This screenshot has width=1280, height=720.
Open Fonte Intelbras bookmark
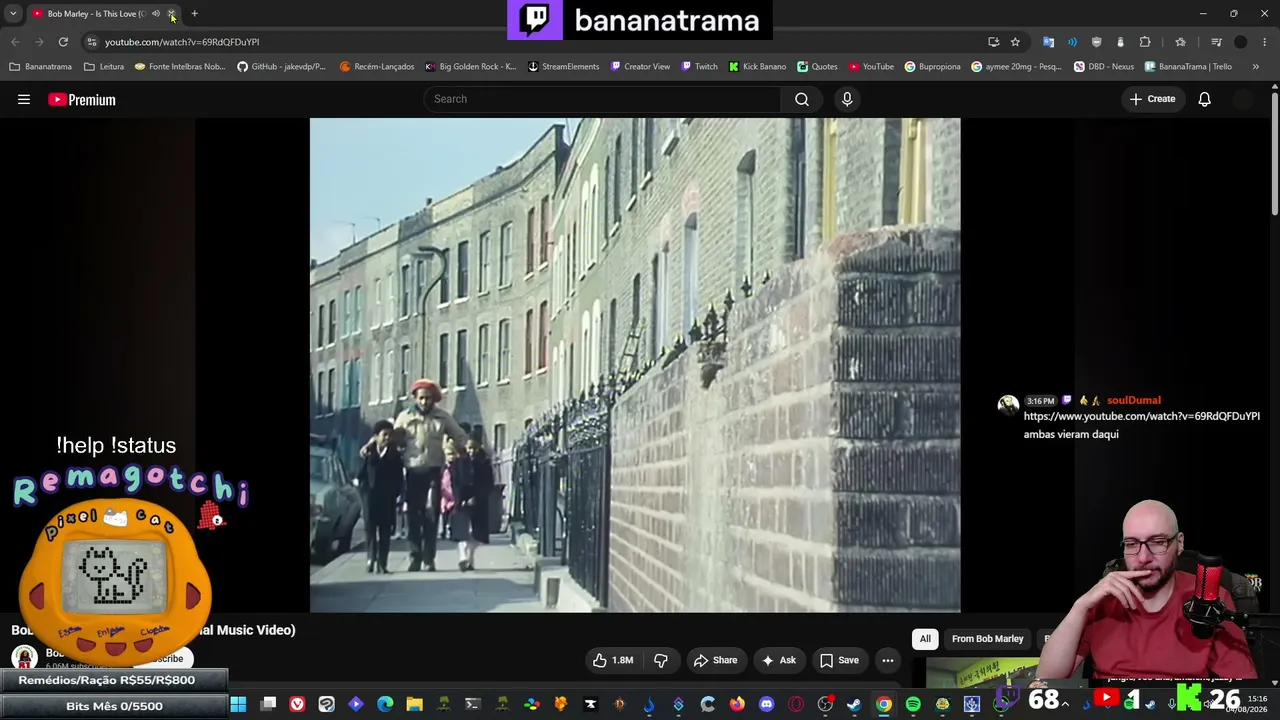(x=180, y=67)
